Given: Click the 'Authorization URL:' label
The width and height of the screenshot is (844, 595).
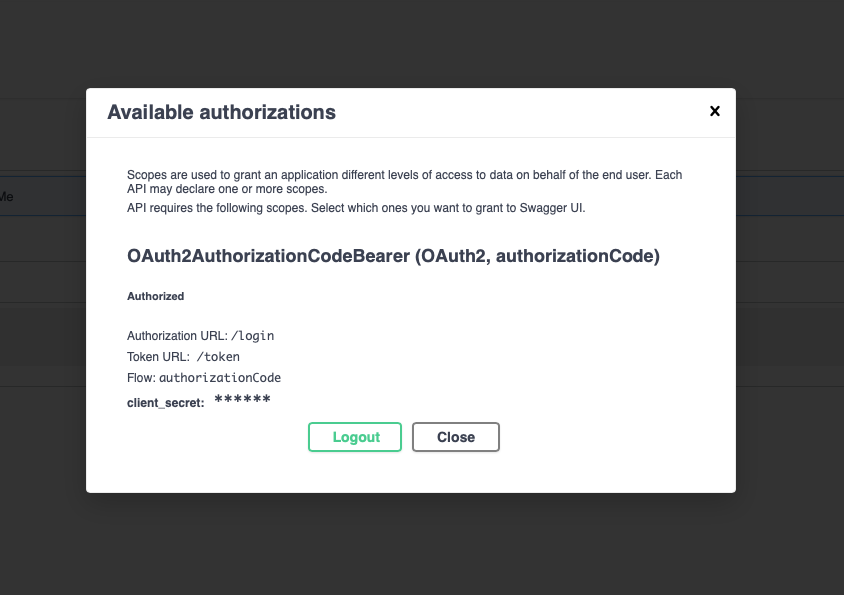Looking at the screenshot, I should 177,336.
